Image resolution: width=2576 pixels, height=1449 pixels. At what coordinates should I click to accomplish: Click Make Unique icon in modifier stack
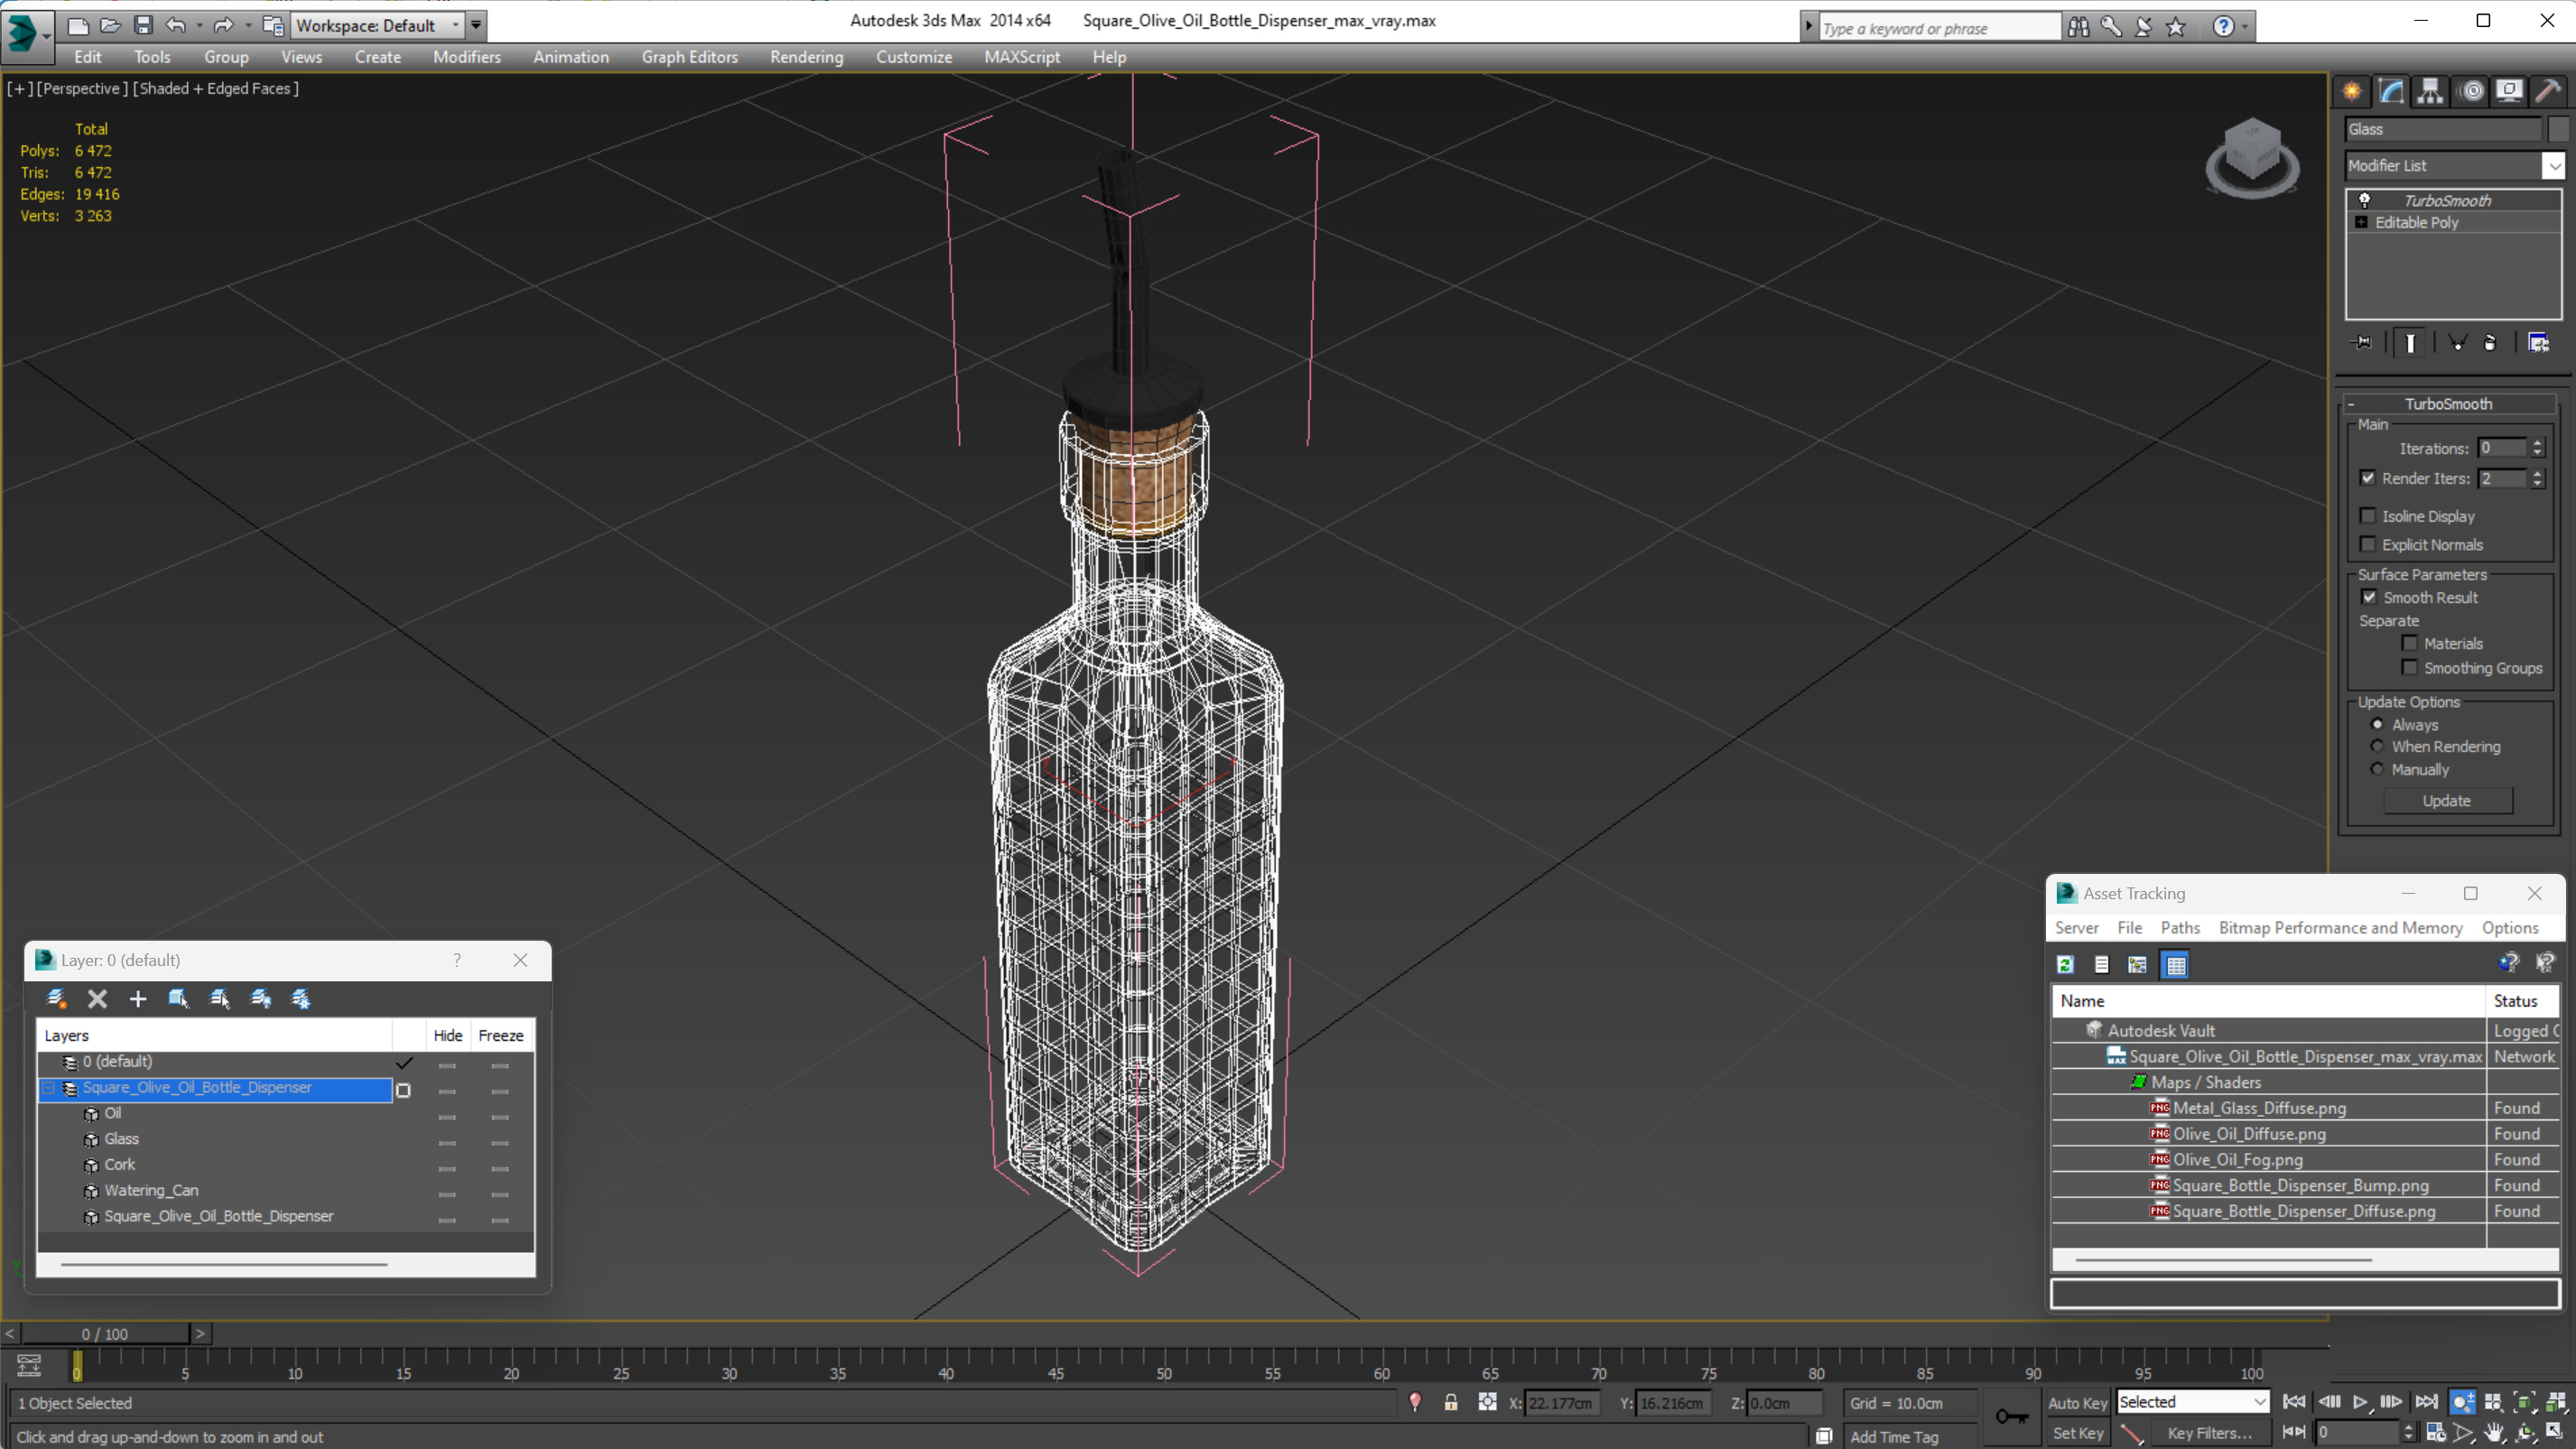2457,343
